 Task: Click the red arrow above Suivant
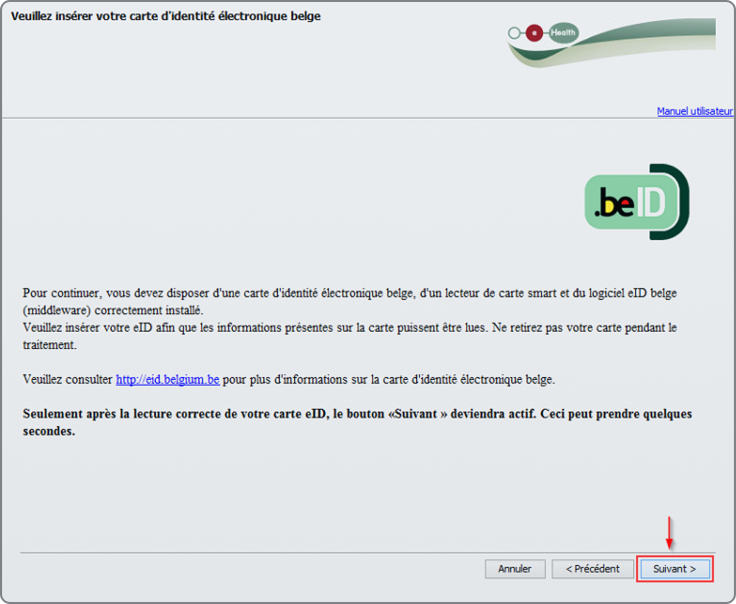(669, 533)
